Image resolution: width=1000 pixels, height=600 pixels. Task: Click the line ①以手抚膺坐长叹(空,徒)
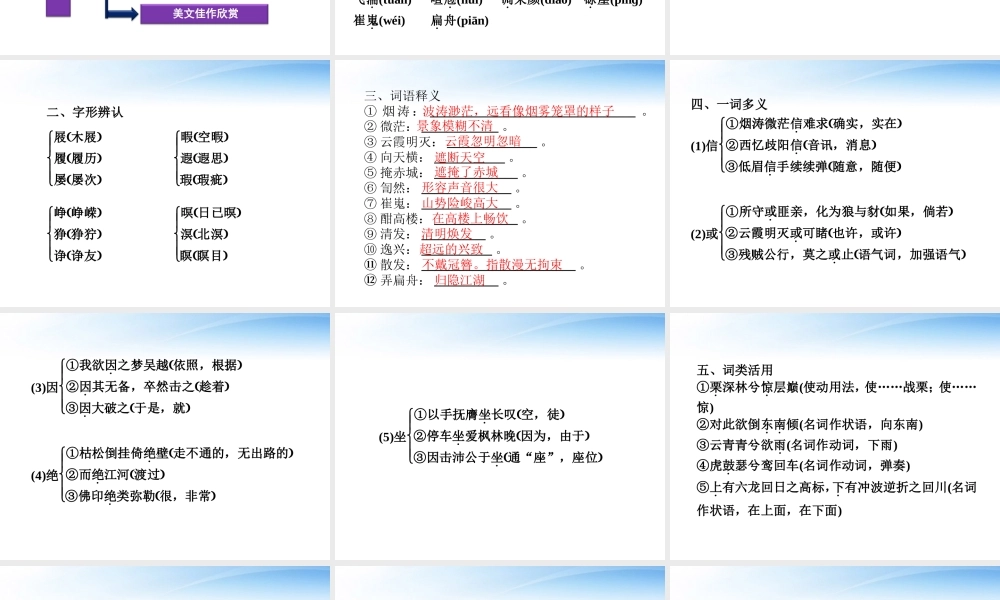[x=489, y=414]
